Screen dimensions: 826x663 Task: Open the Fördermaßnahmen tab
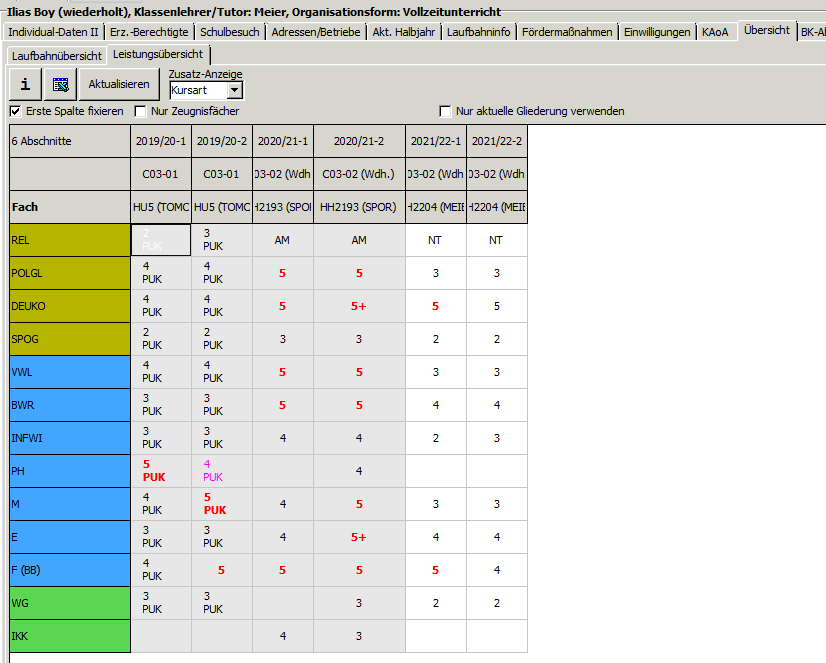[x=567, y=32]
